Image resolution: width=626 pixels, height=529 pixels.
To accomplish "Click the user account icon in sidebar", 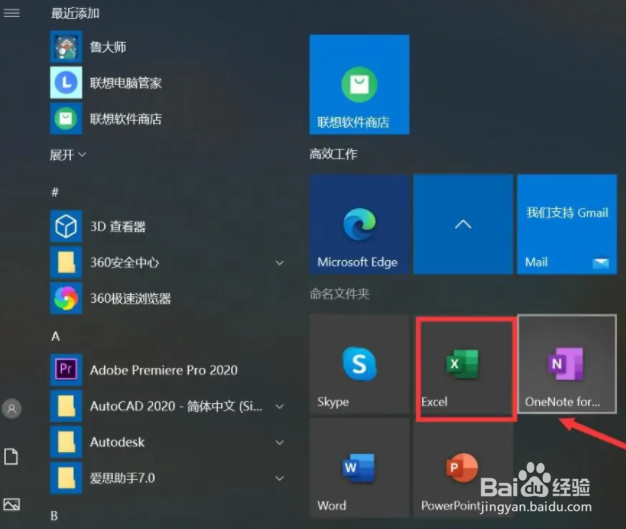I will [12, 408].
